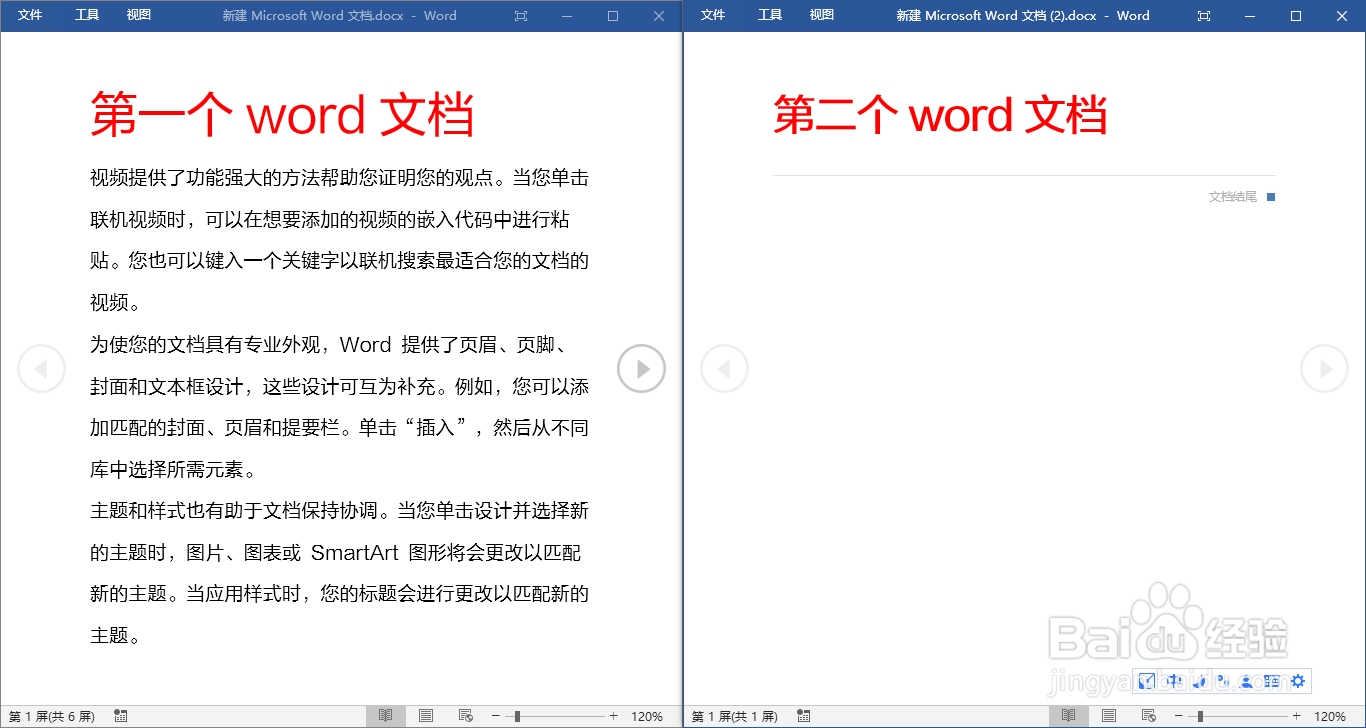Go to next screen in left document

pyautogui.click(x=641, y=369)
